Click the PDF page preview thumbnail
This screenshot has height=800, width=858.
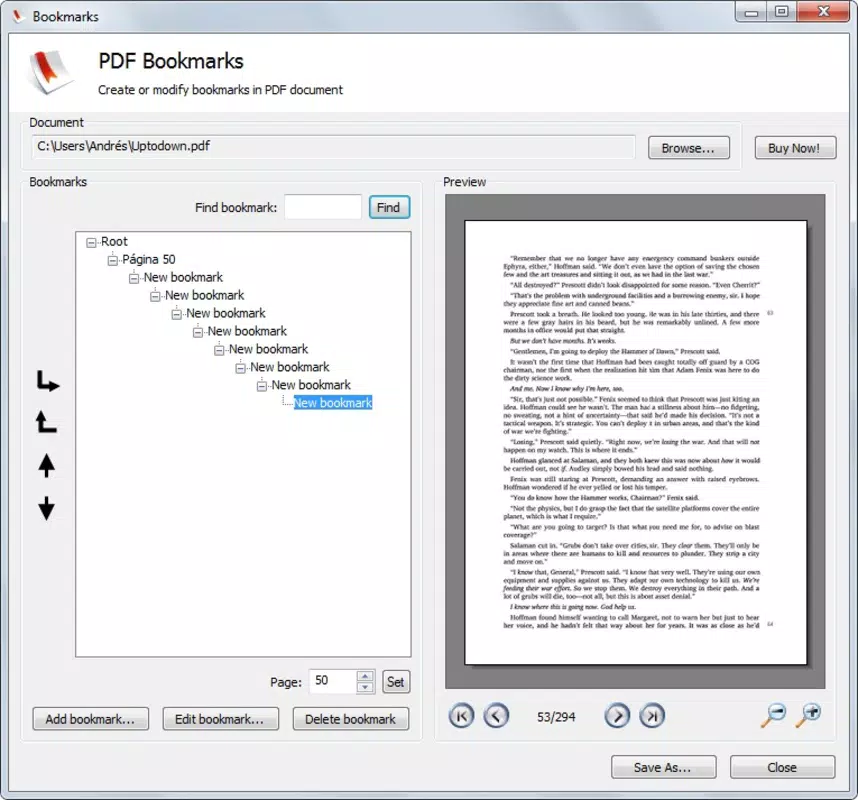635,442
